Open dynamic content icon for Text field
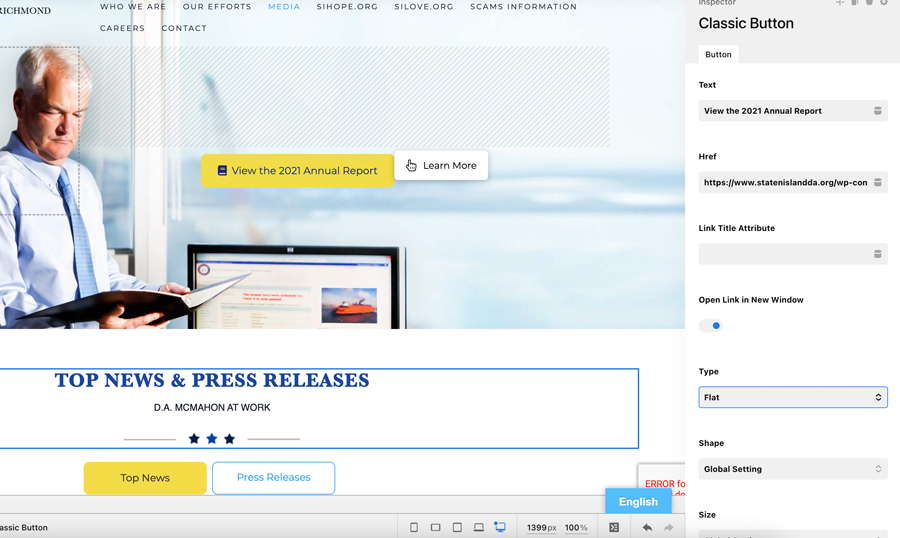 tap(878, 111)
